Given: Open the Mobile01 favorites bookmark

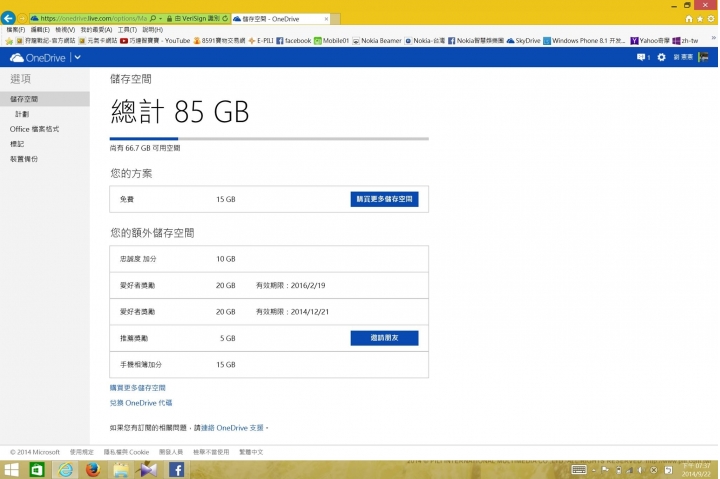Looking at the screenshot, I should point(331,40).
